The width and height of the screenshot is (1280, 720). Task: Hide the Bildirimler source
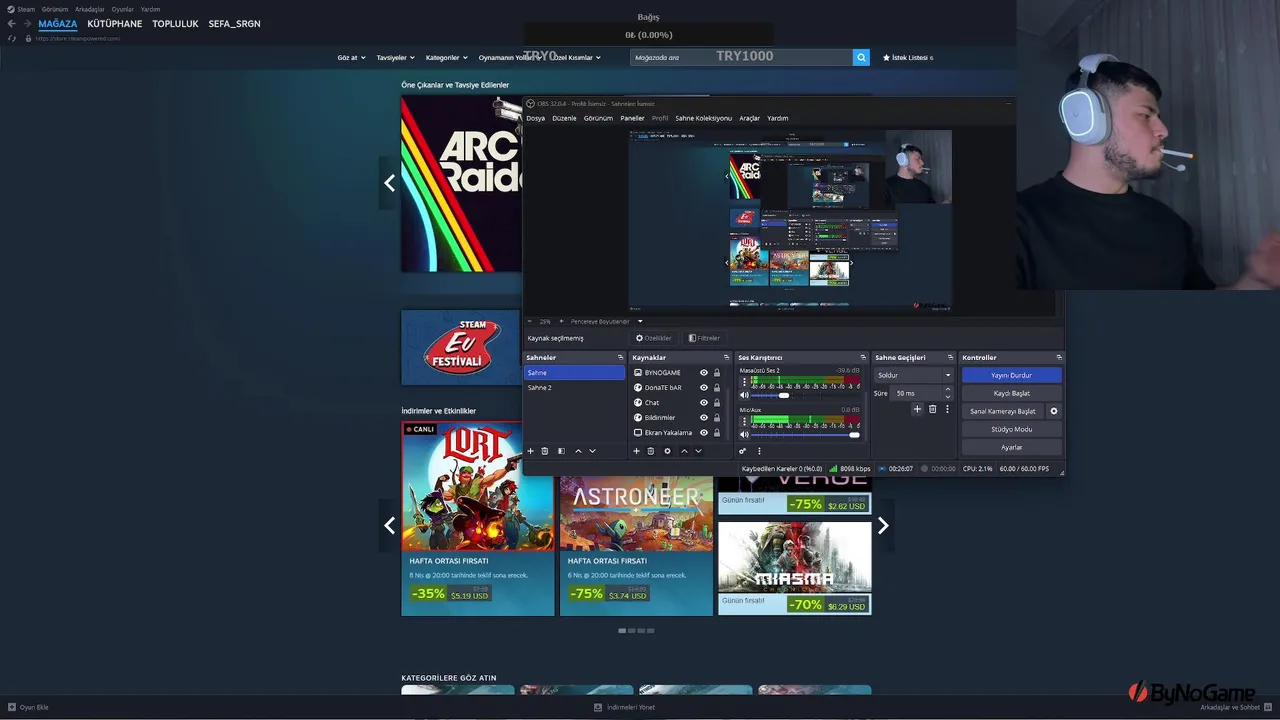704,418
